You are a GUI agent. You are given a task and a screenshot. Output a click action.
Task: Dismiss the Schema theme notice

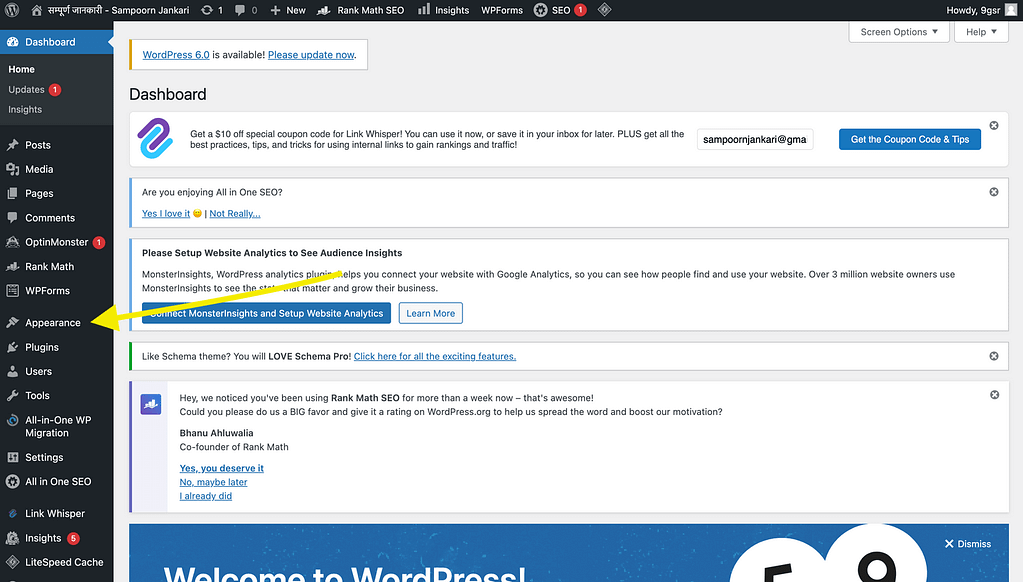pyautogui.click(x=994, y=356)
